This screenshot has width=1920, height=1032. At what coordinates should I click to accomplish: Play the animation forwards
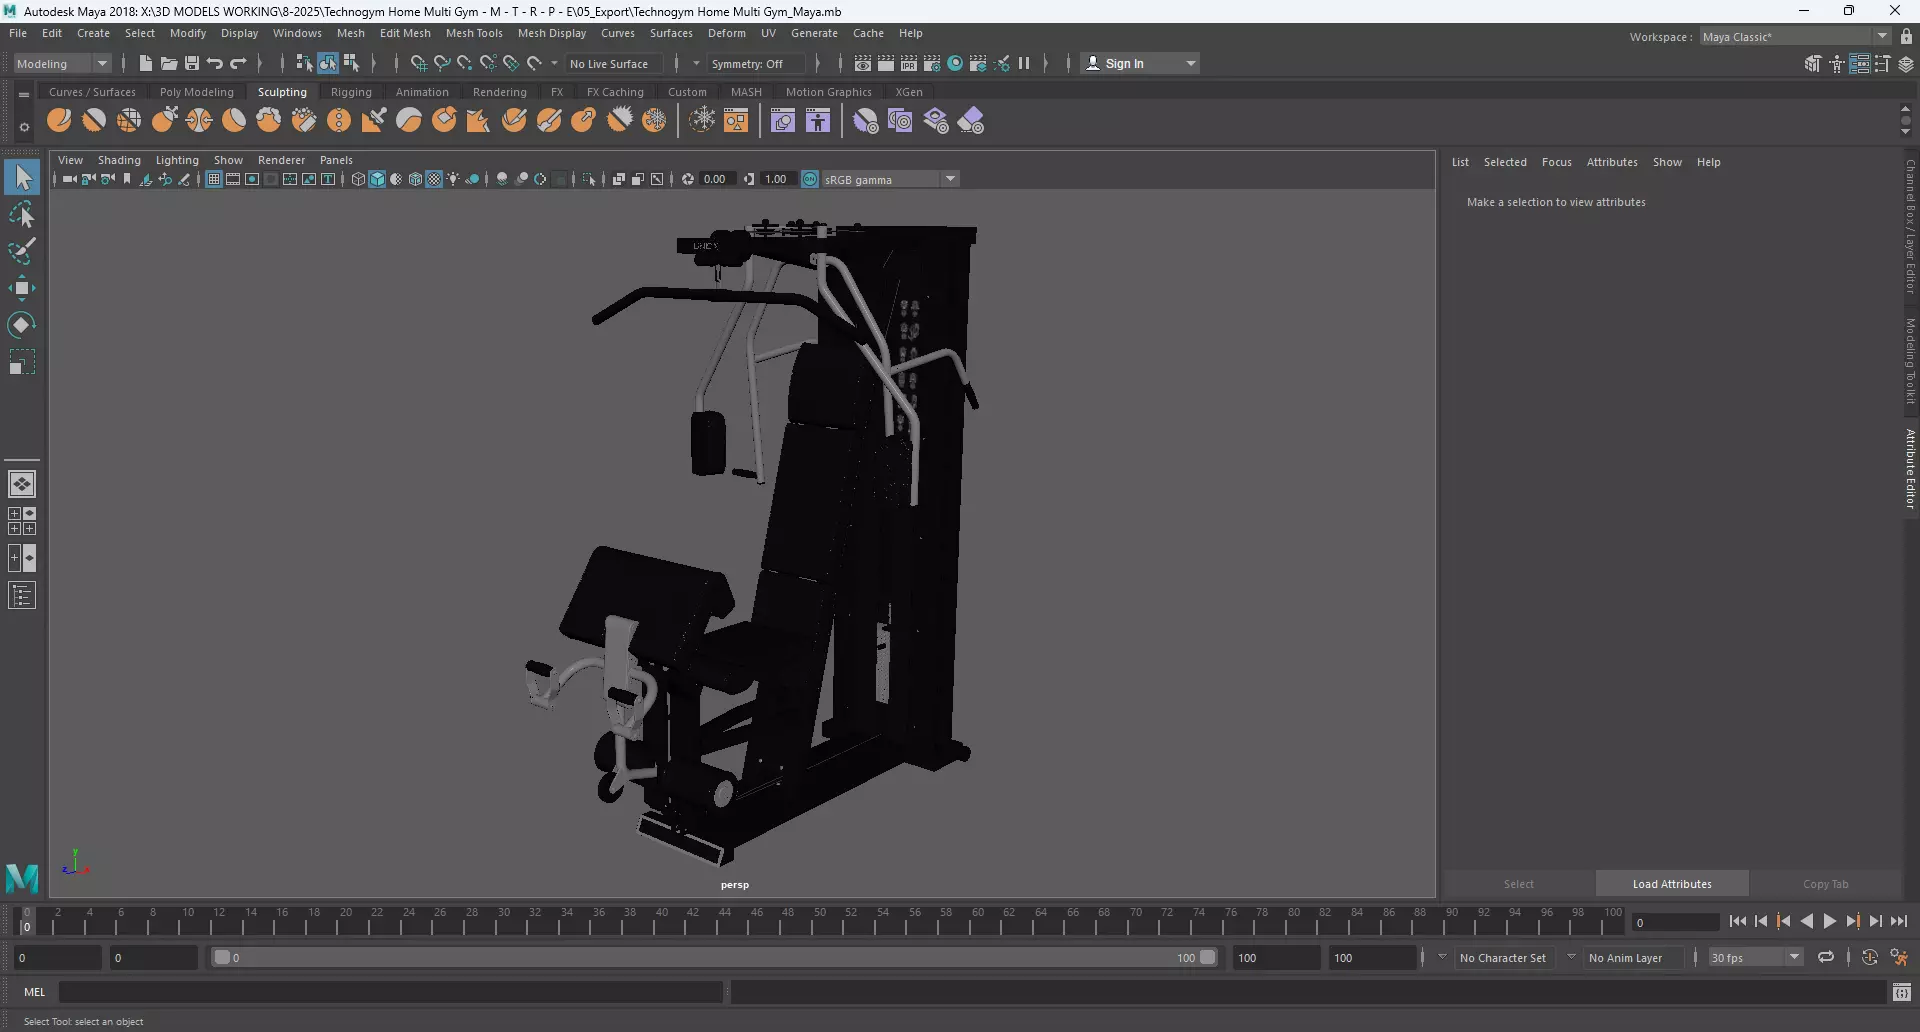click(1830, 922)
